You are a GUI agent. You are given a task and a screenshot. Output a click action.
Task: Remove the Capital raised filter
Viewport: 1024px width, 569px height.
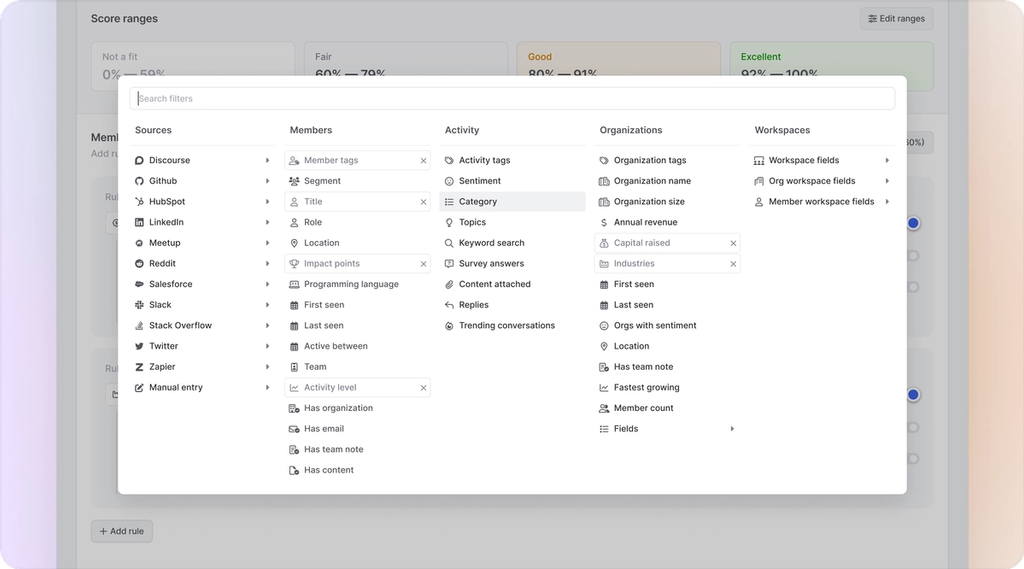tap(733, 243)
